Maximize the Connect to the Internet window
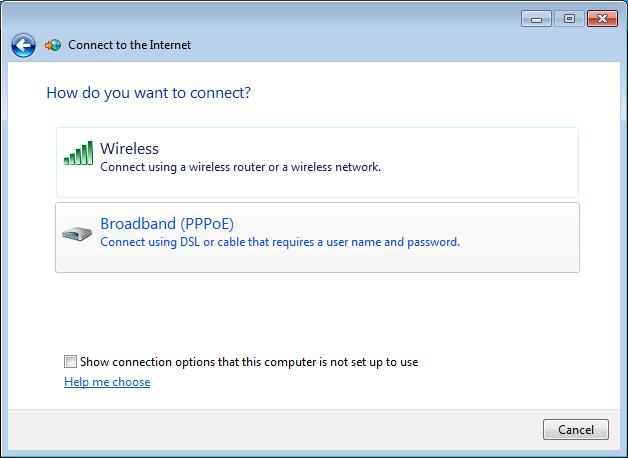 pos(569,19)
